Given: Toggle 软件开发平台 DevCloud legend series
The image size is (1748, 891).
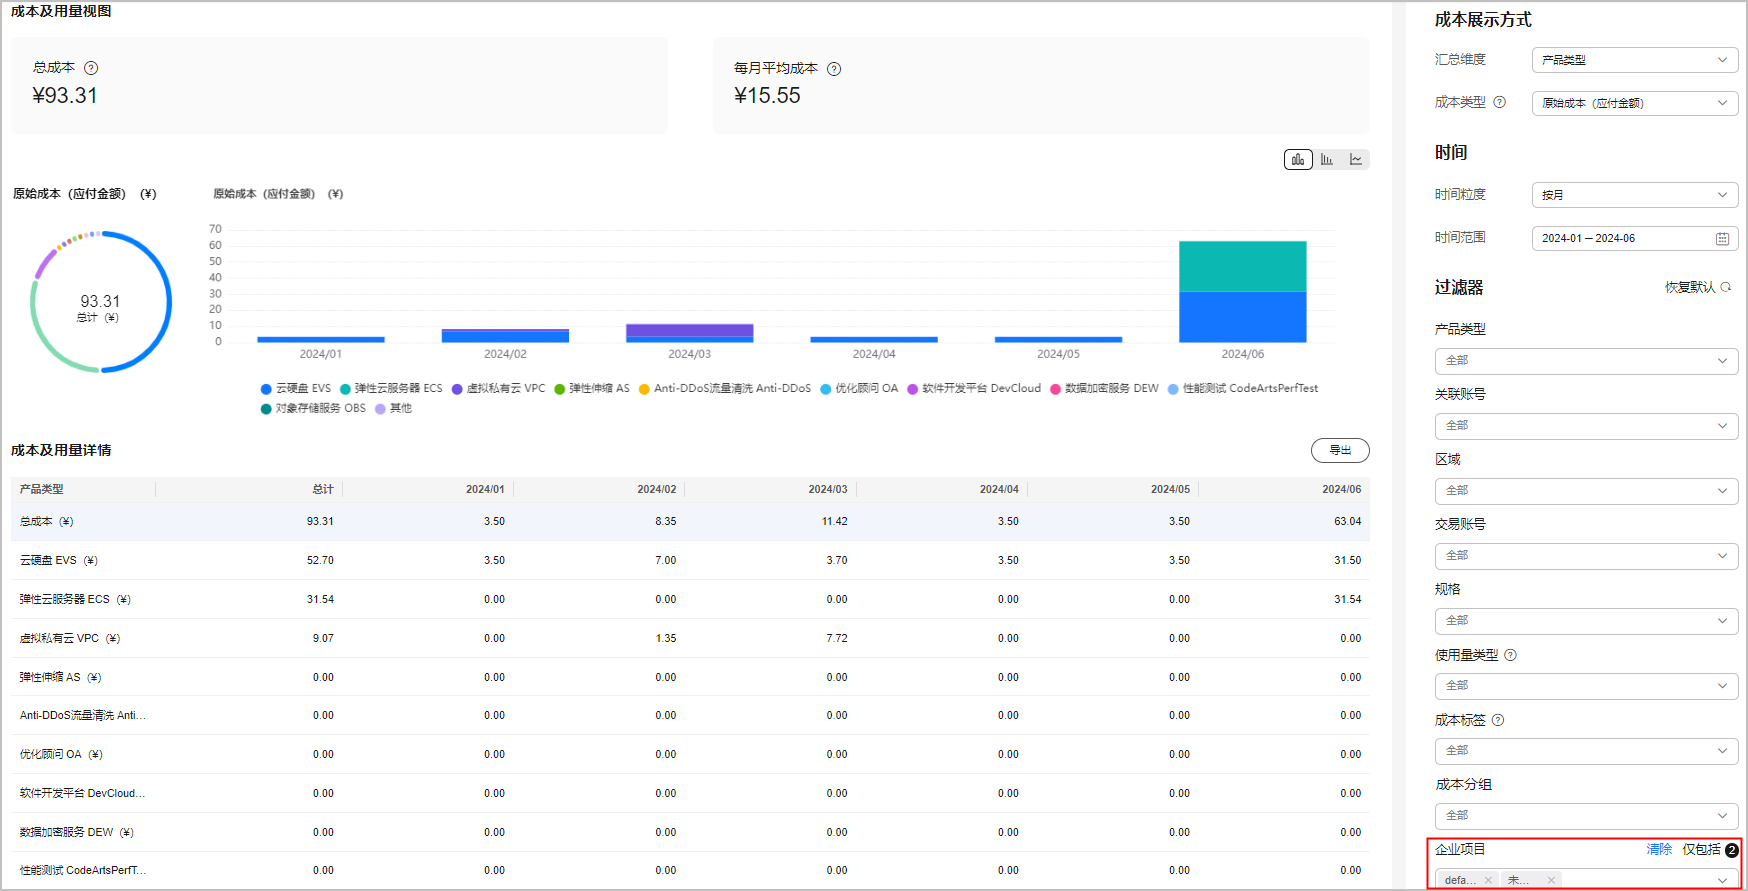Looking at the screenshot, I should tap(974, 389).
